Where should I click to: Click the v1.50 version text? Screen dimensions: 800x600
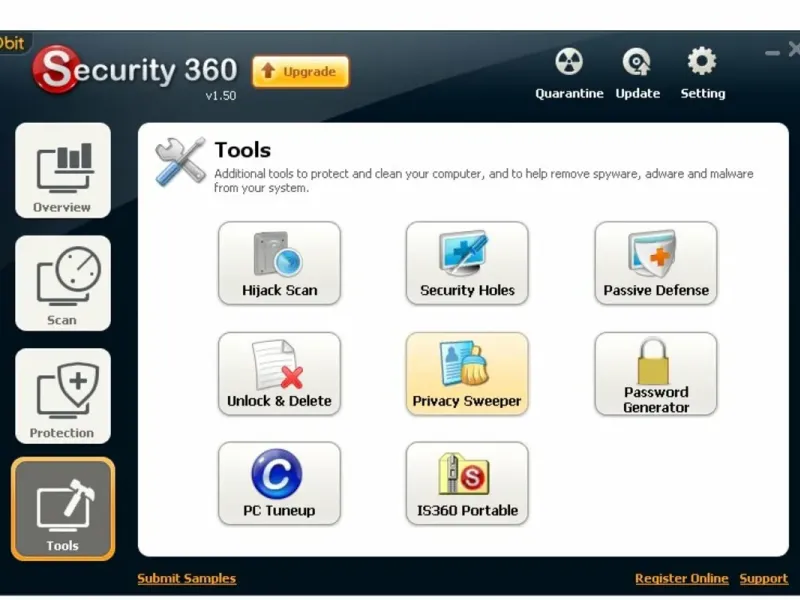(220, 96)
